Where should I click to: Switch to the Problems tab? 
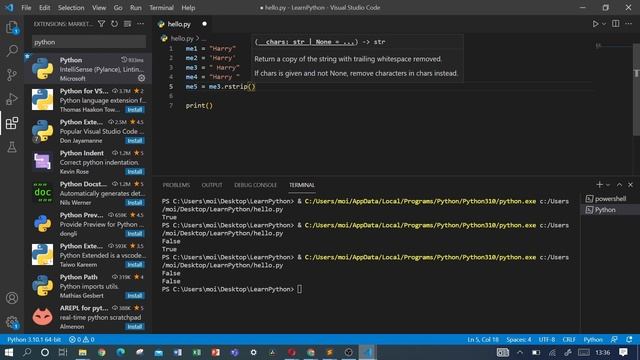click(x=176, y=185)
